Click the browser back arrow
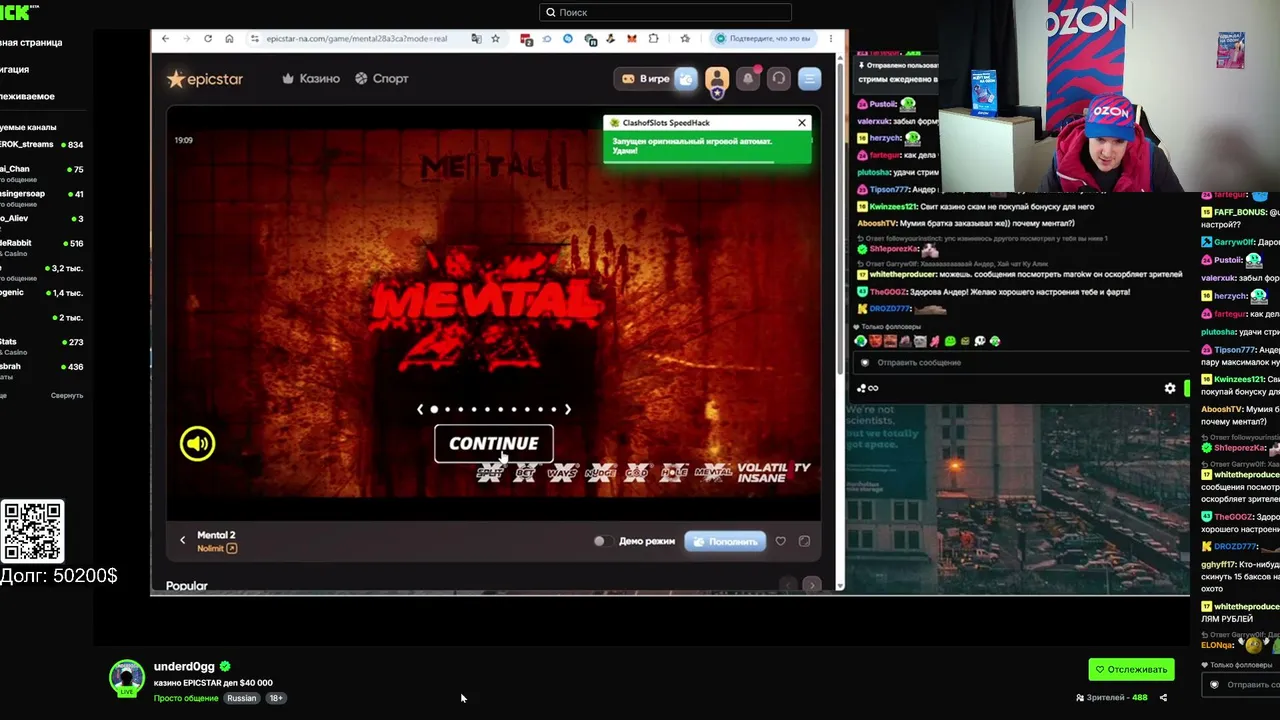 point(165,39)
